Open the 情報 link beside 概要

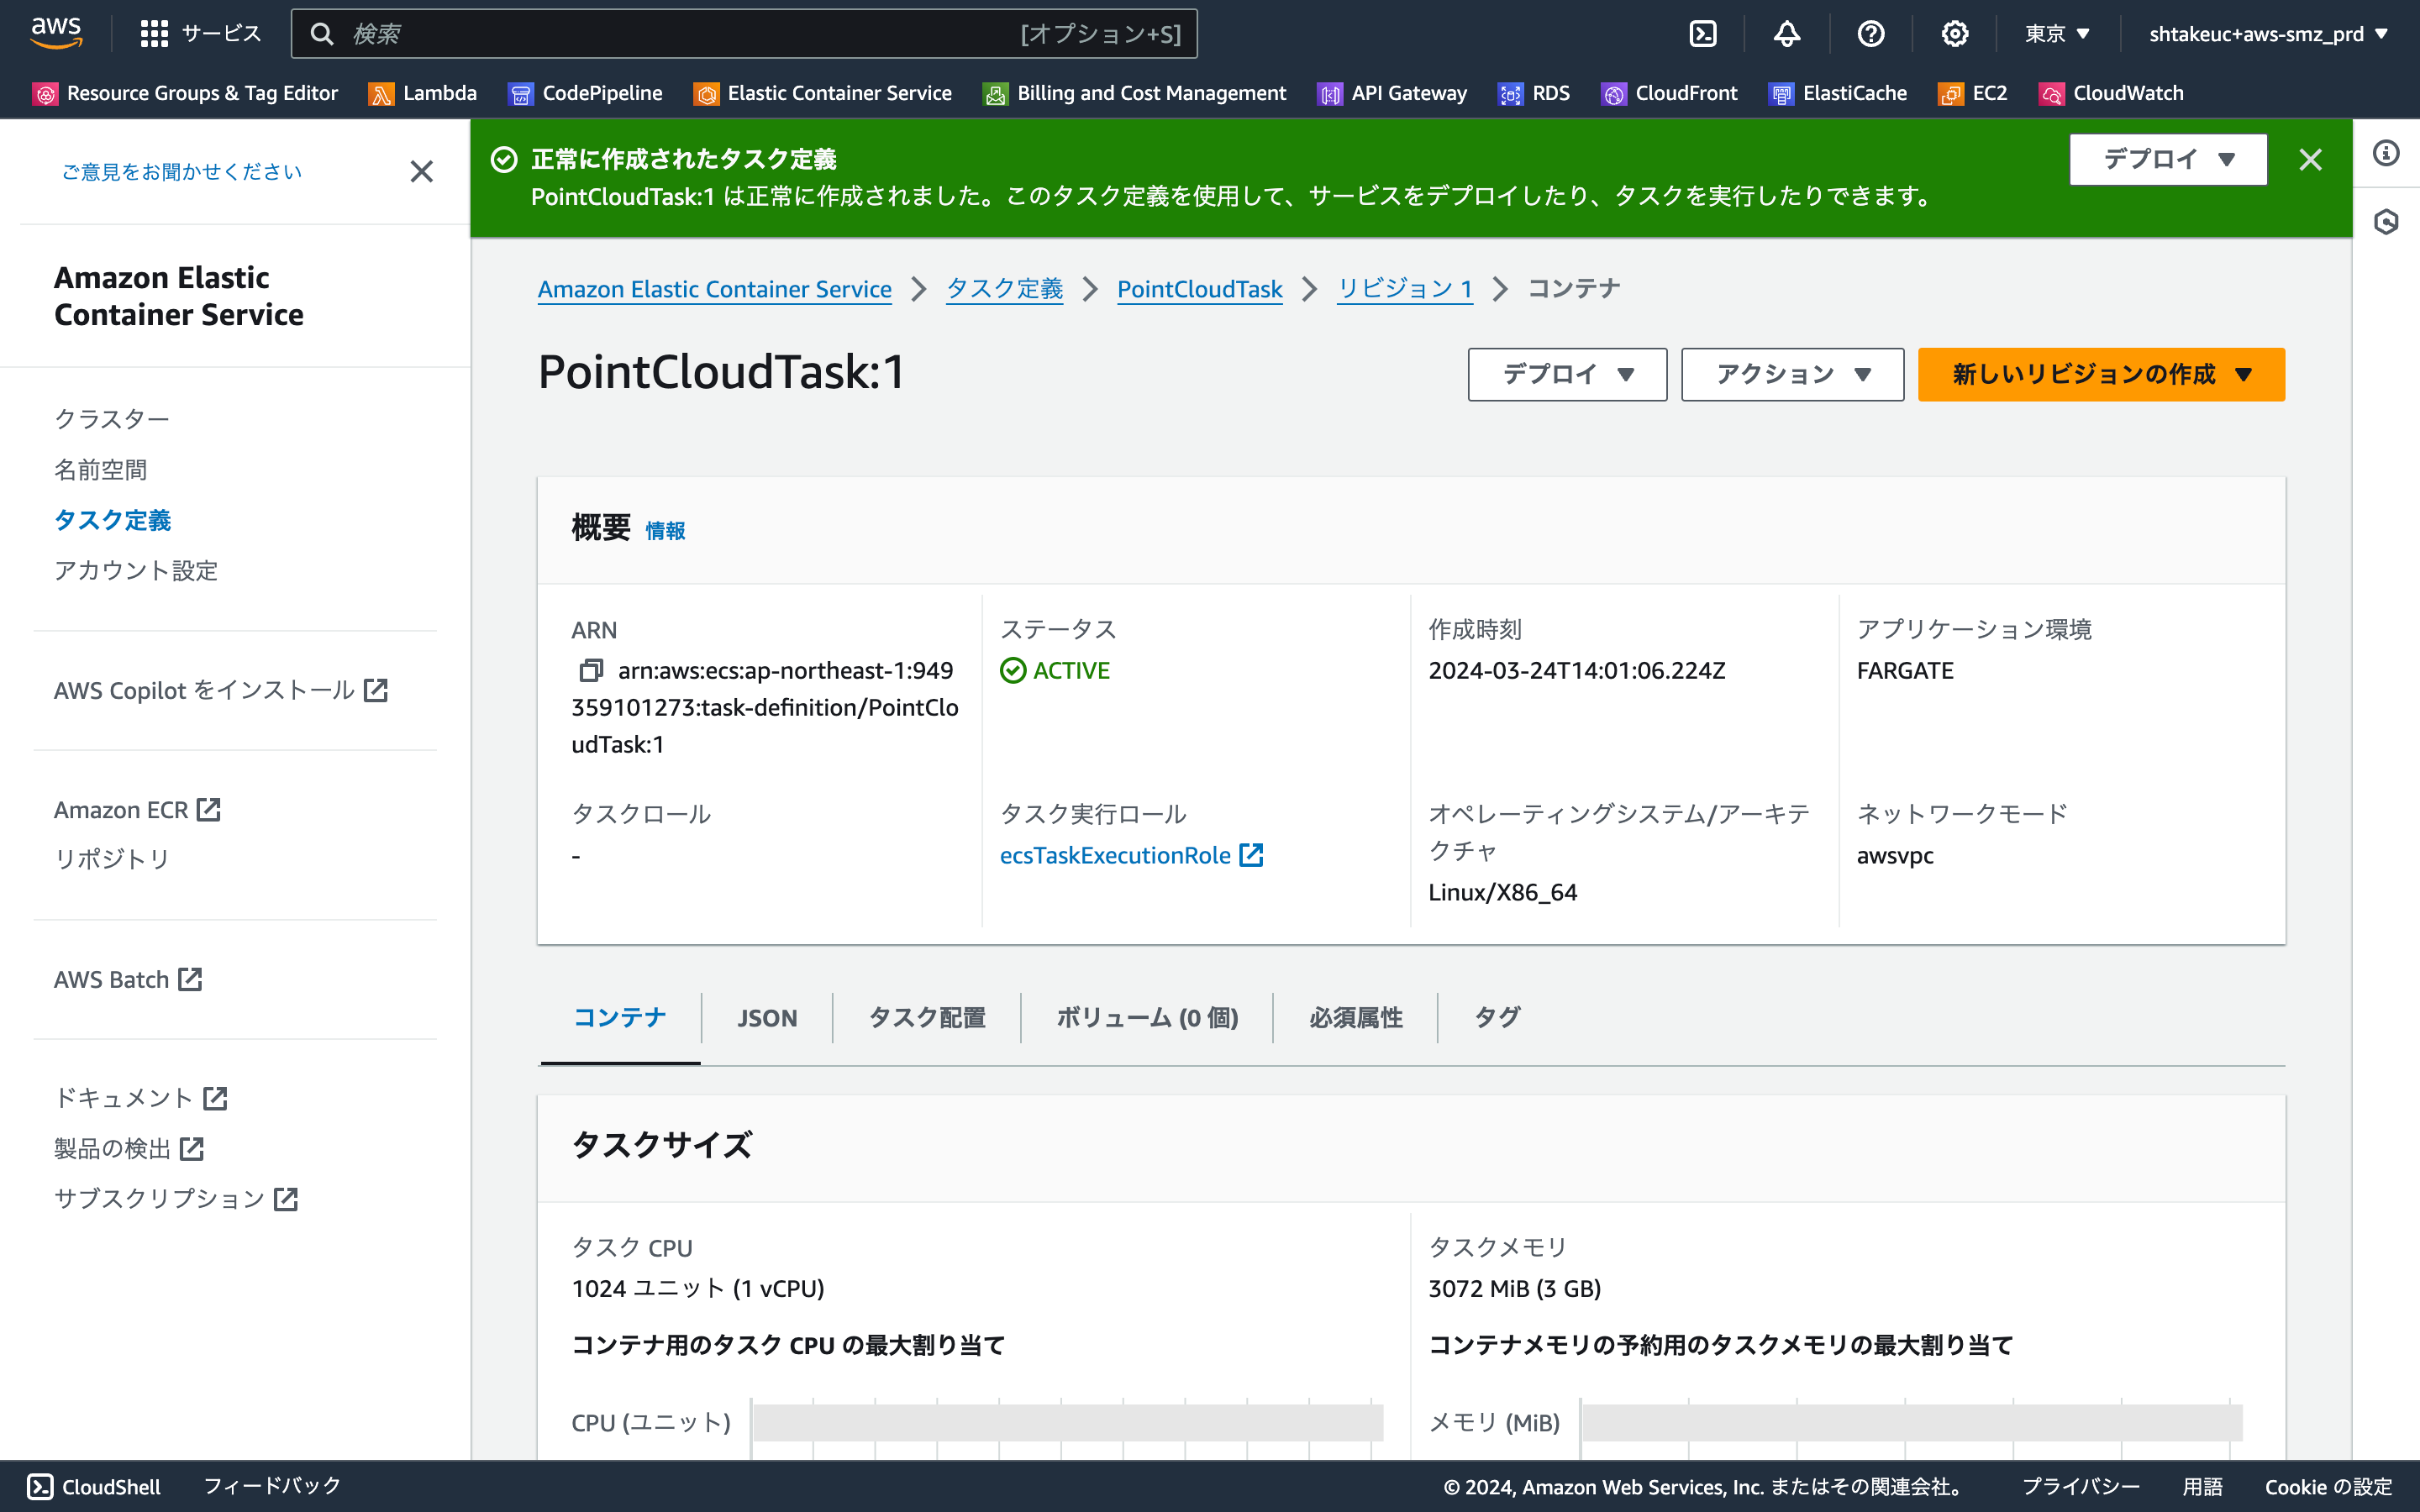665,530
